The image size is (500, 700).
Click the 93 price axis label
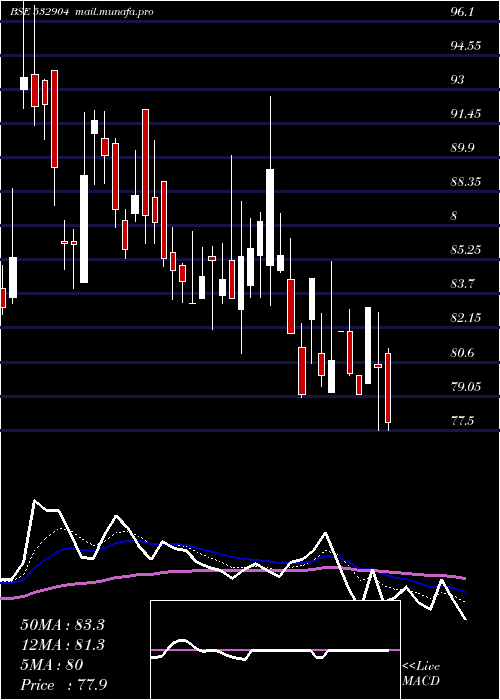pos(458,79)
